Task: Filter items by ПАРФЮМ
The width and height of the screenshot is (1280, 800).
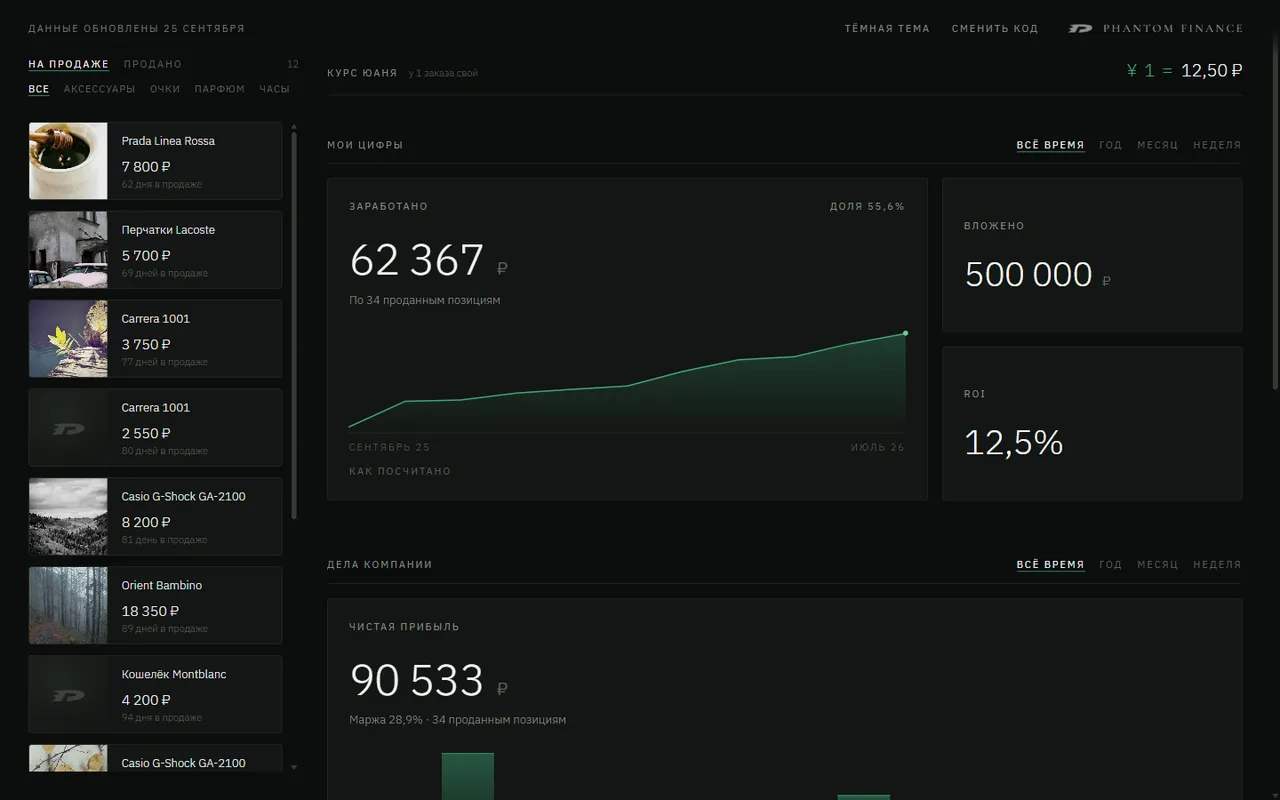Action: pyautogui.click(x=220, y=89)
